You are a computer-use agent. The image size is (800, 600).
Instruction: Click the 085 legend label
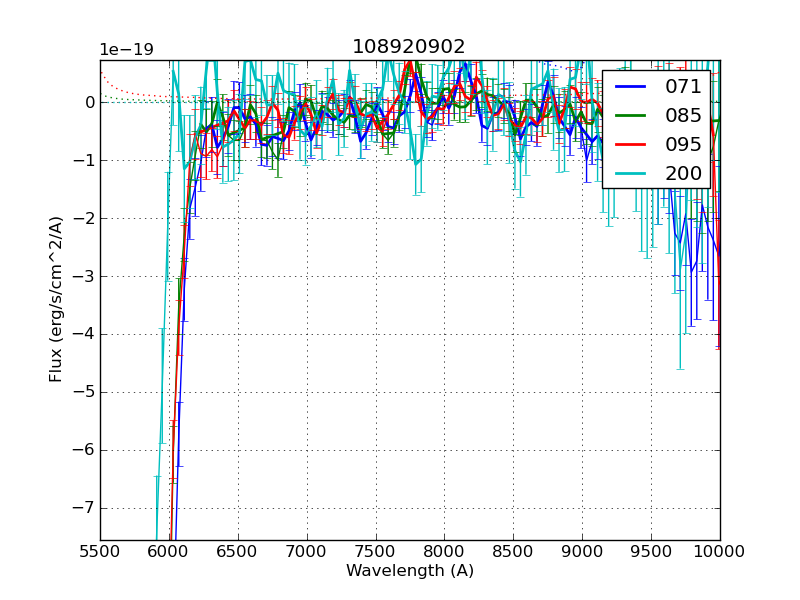683,116
